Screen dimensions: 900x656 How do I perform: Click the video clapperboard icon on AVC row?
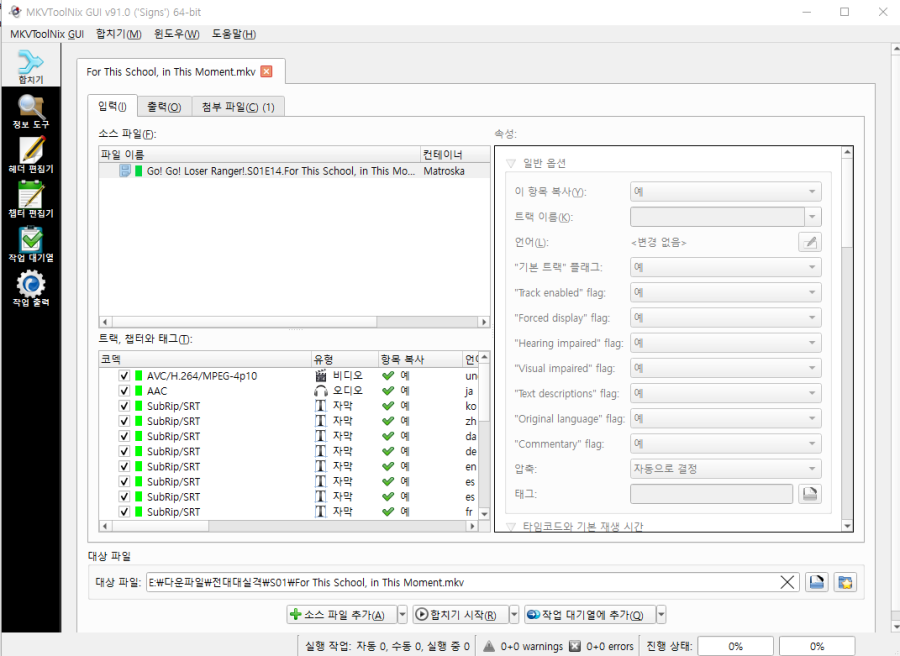point(321,375)
